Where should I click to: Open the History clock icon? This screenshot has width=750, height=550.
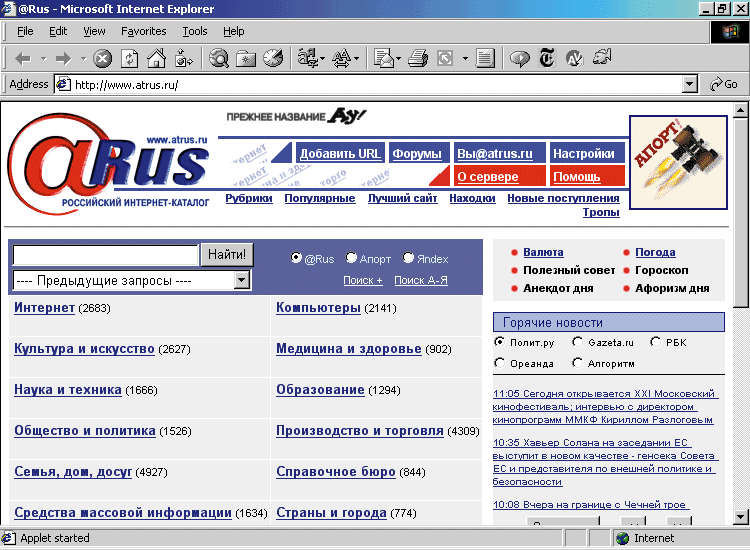tap(274, 58)
